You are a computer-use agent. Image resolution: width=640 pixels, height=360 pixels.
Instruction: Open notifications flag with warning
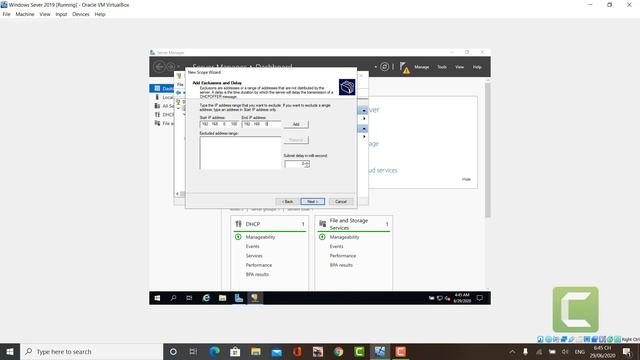[x=404, y=67]
